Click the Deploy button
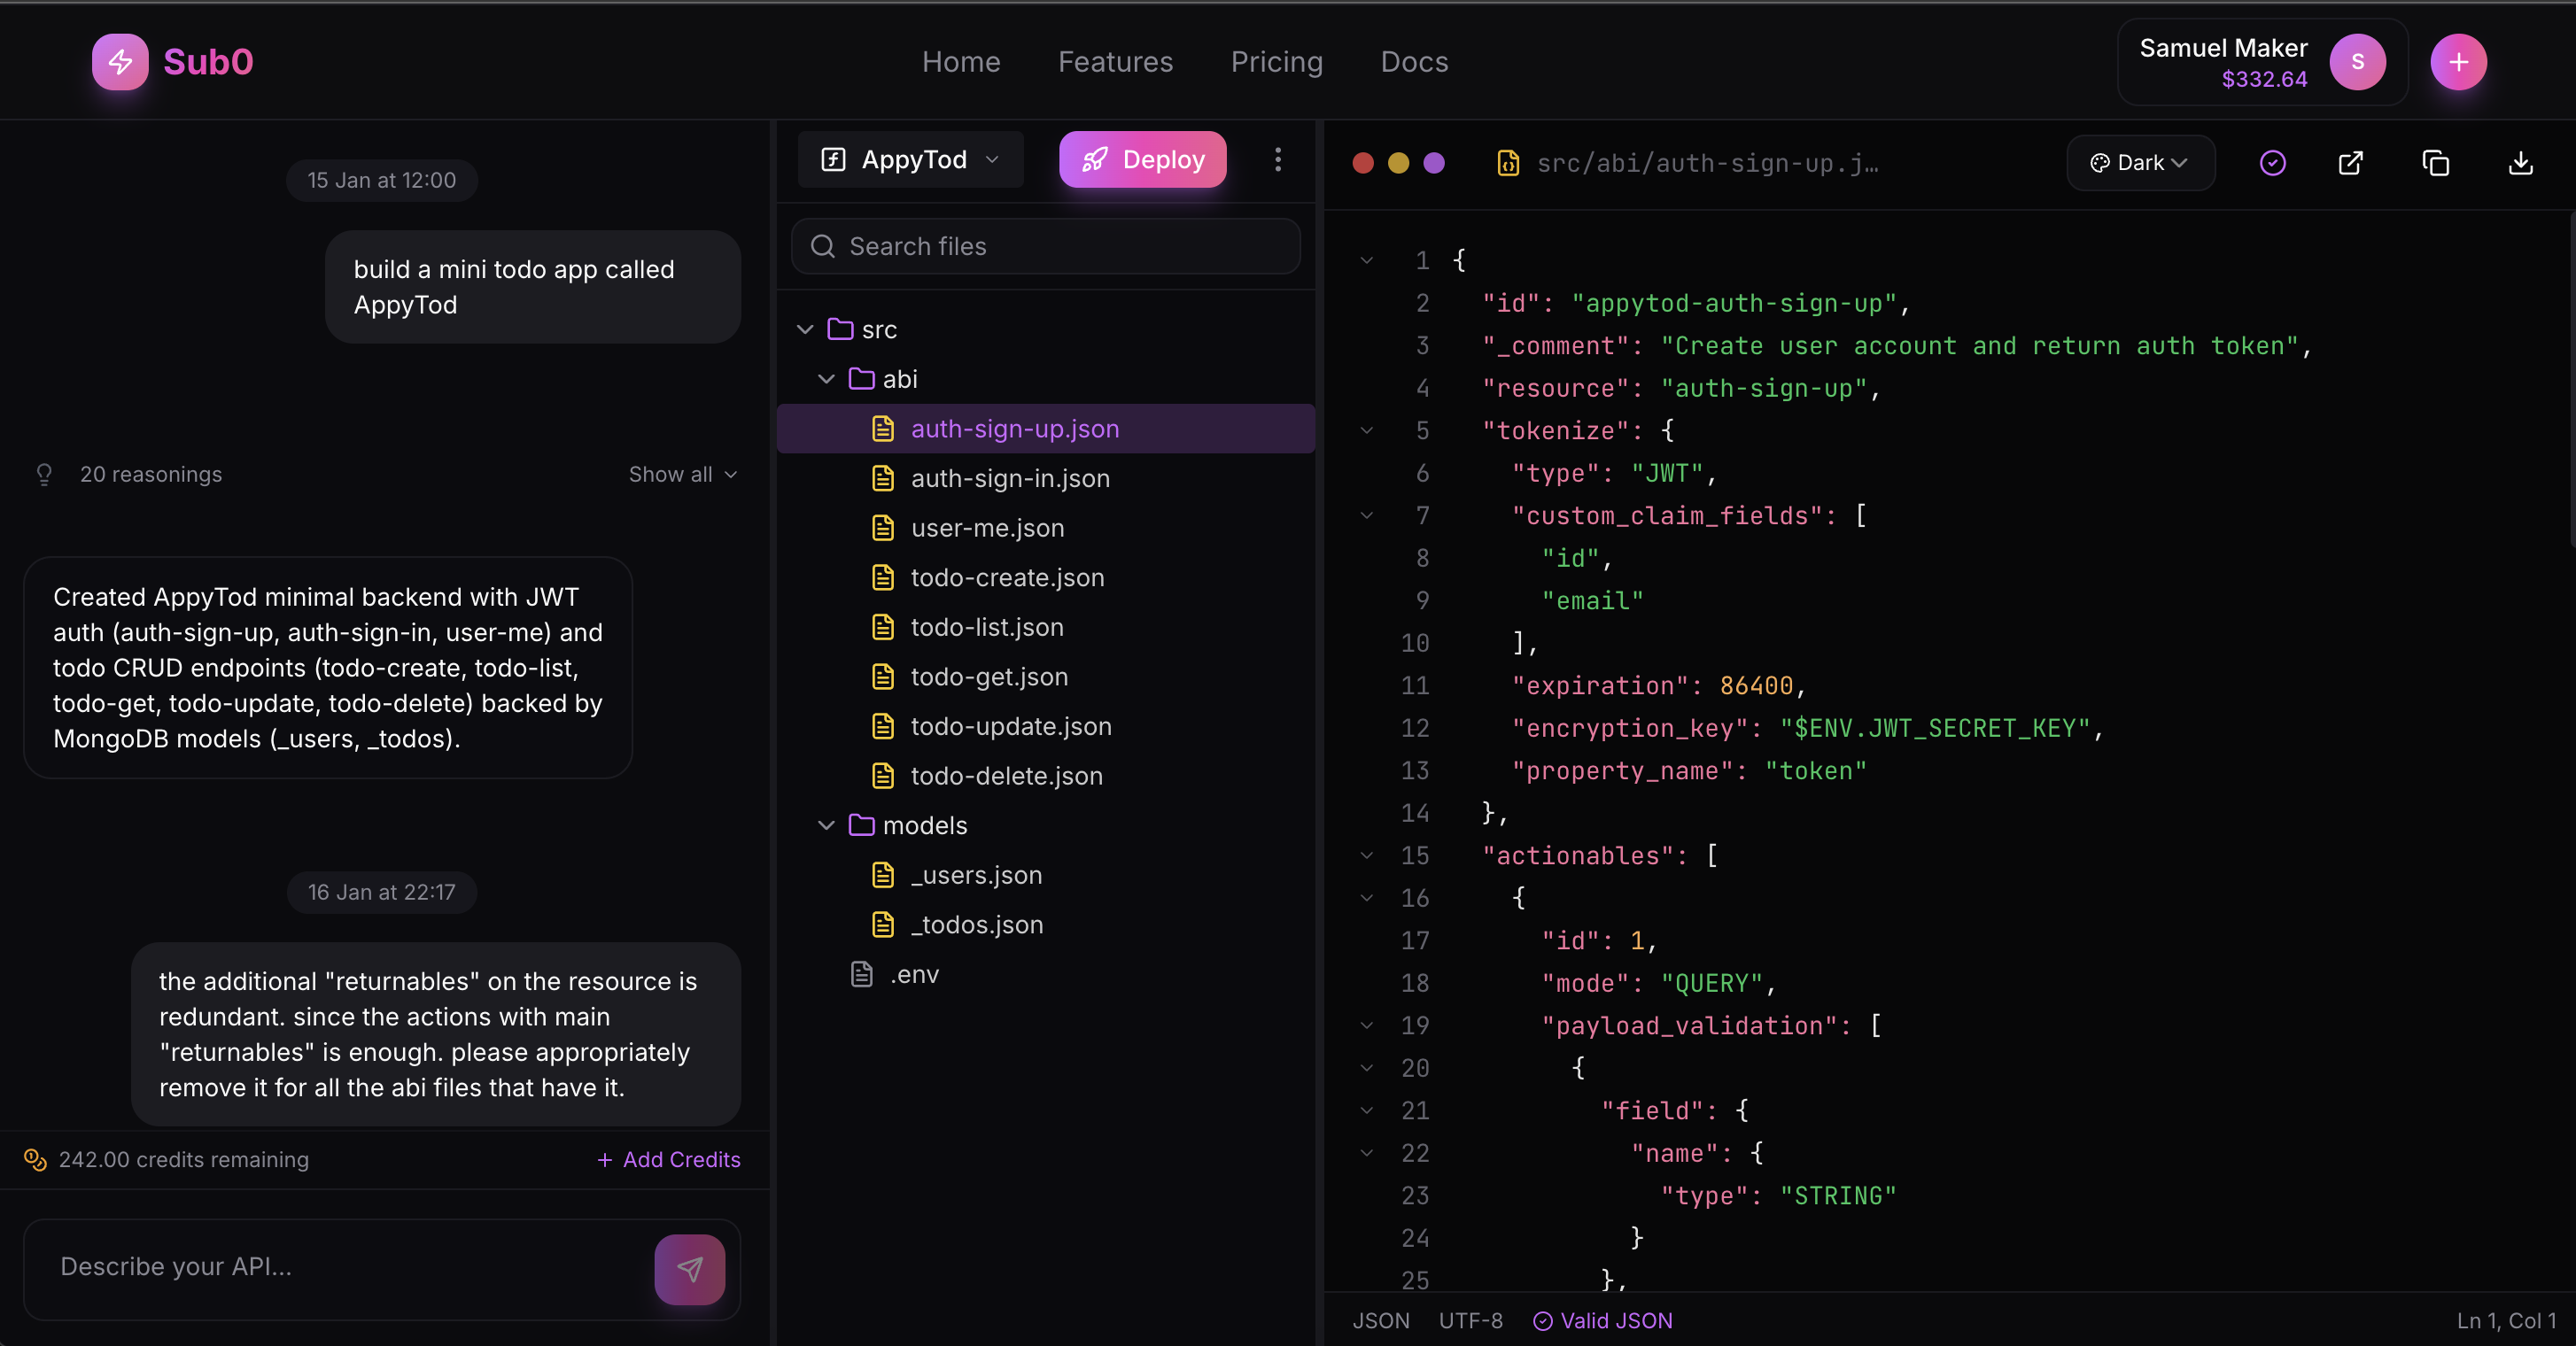This screenshot has height=1346, width=2576. 1142,160
